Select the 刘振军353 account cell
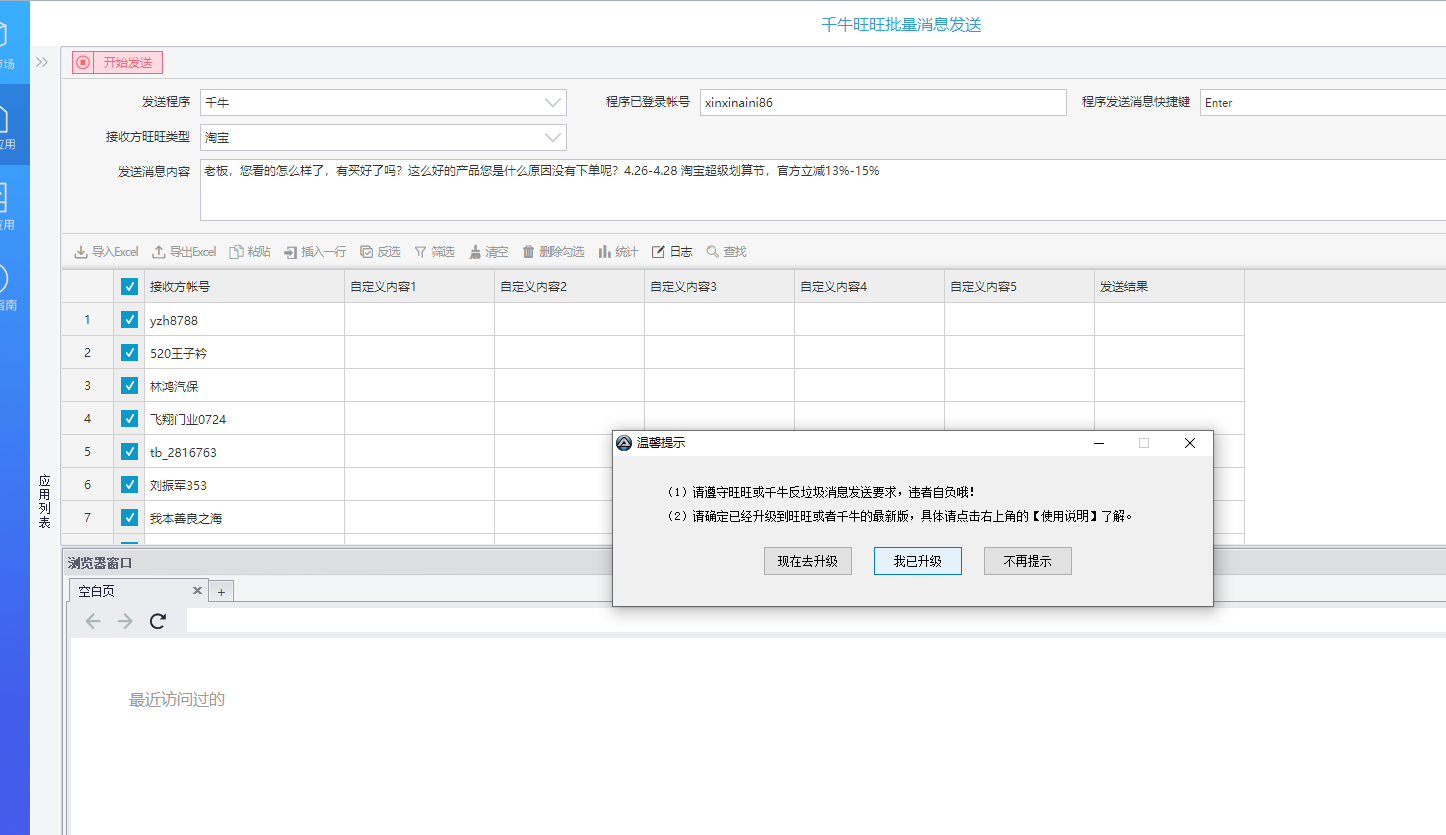 (x=244, y=485)
